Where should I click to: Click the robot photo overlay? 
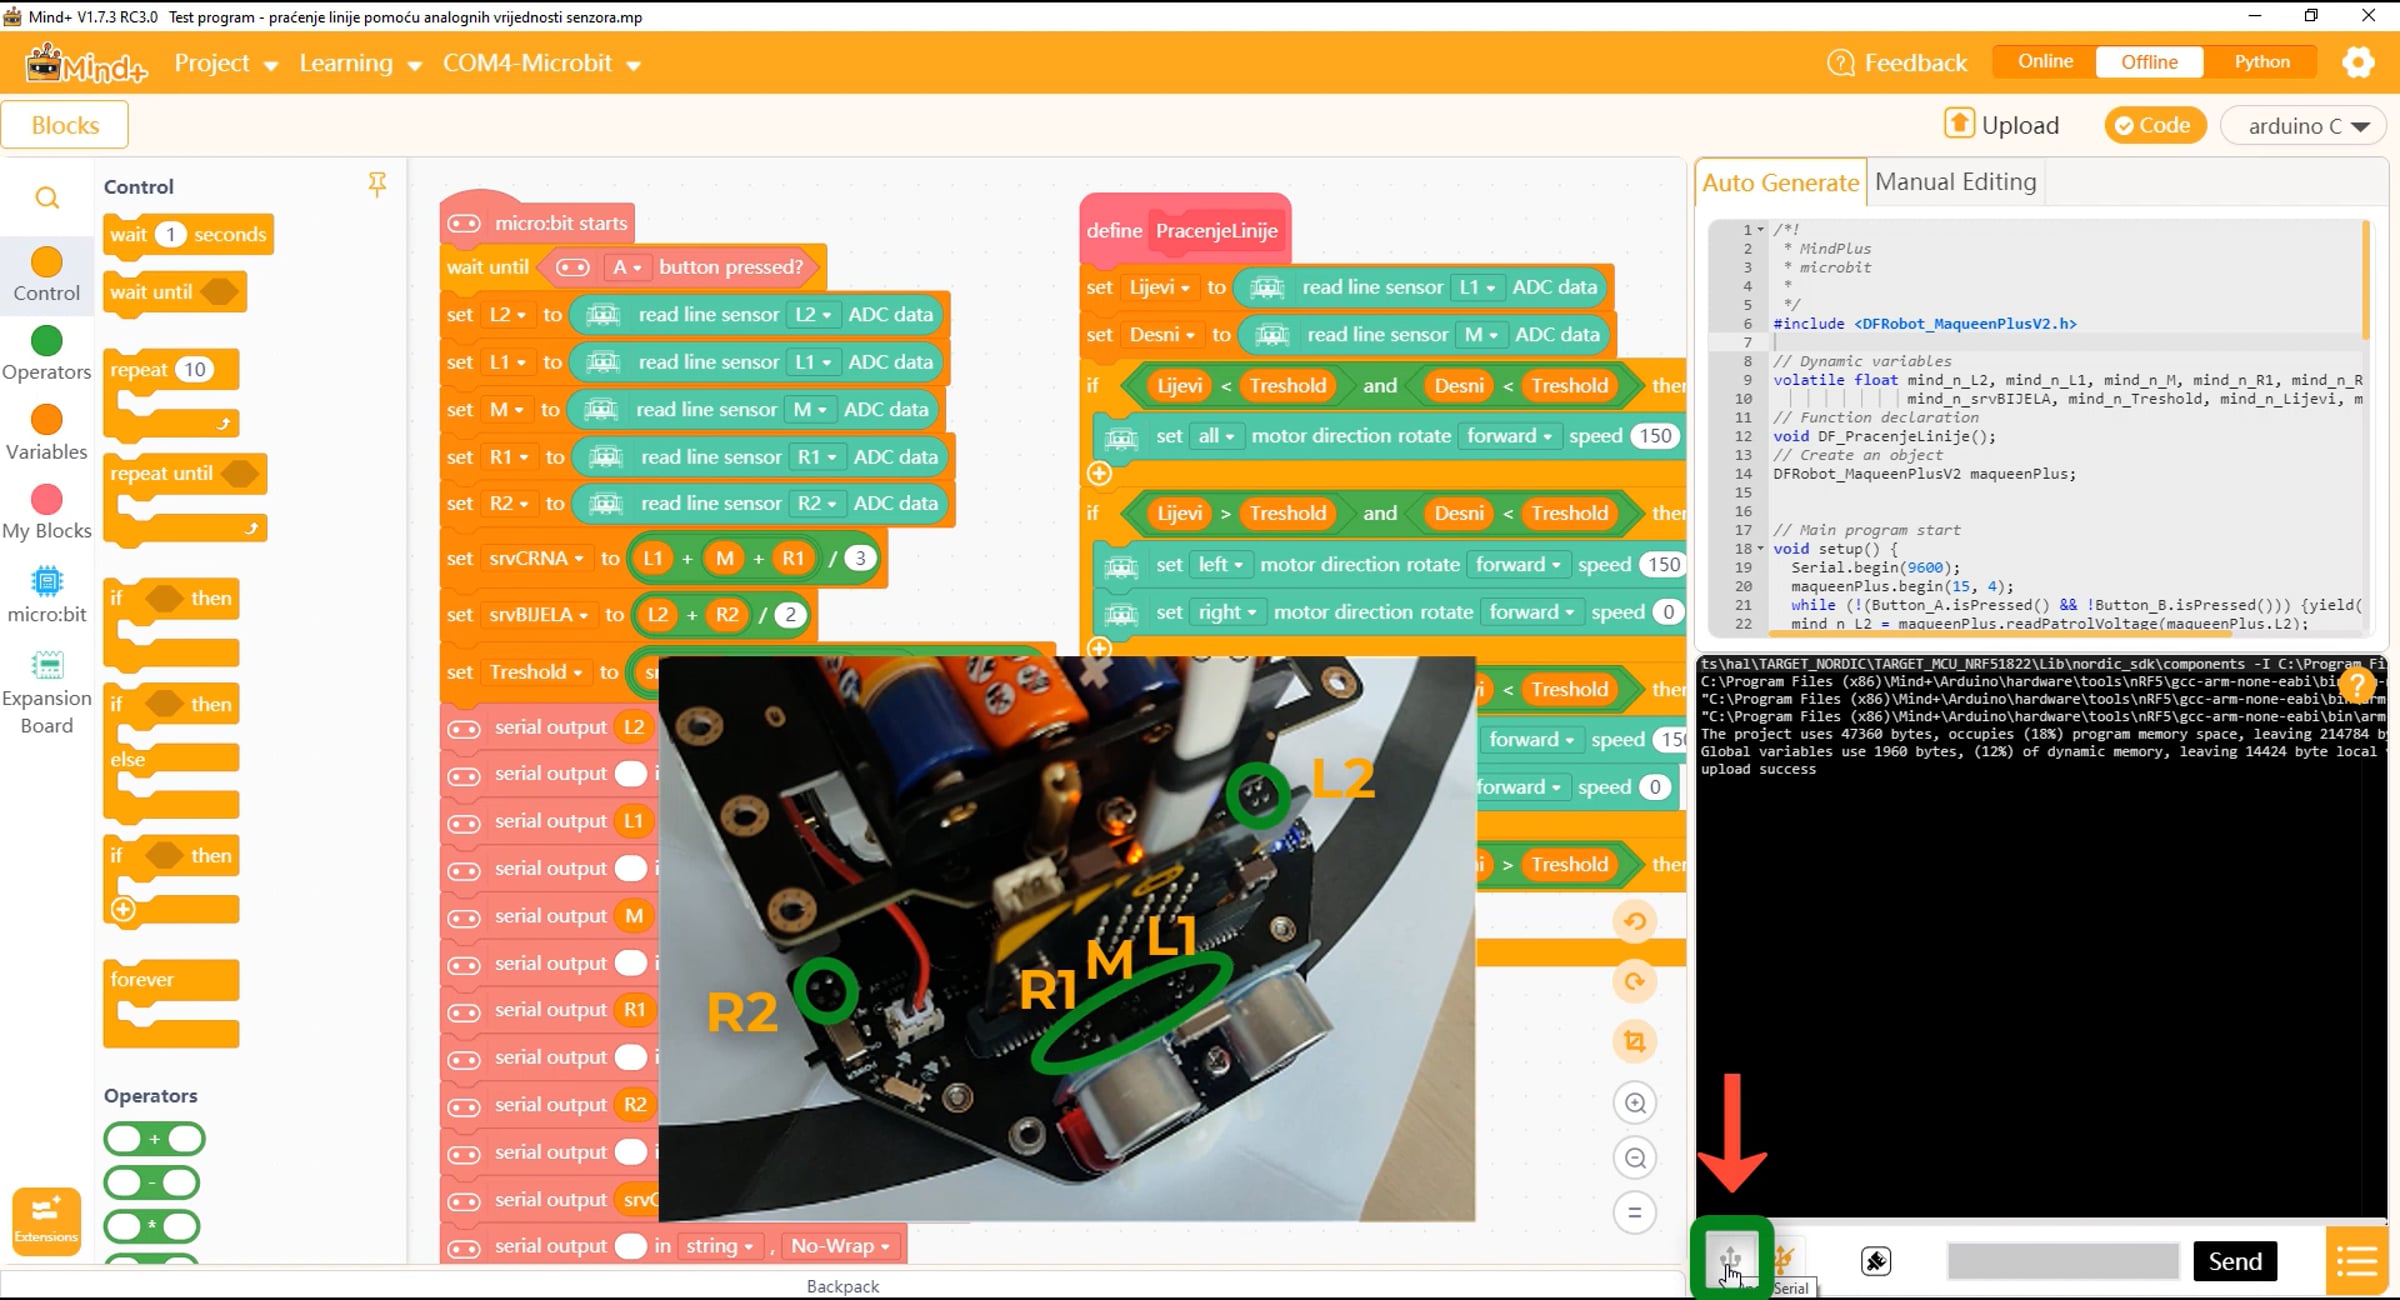tap(1067, 938)
